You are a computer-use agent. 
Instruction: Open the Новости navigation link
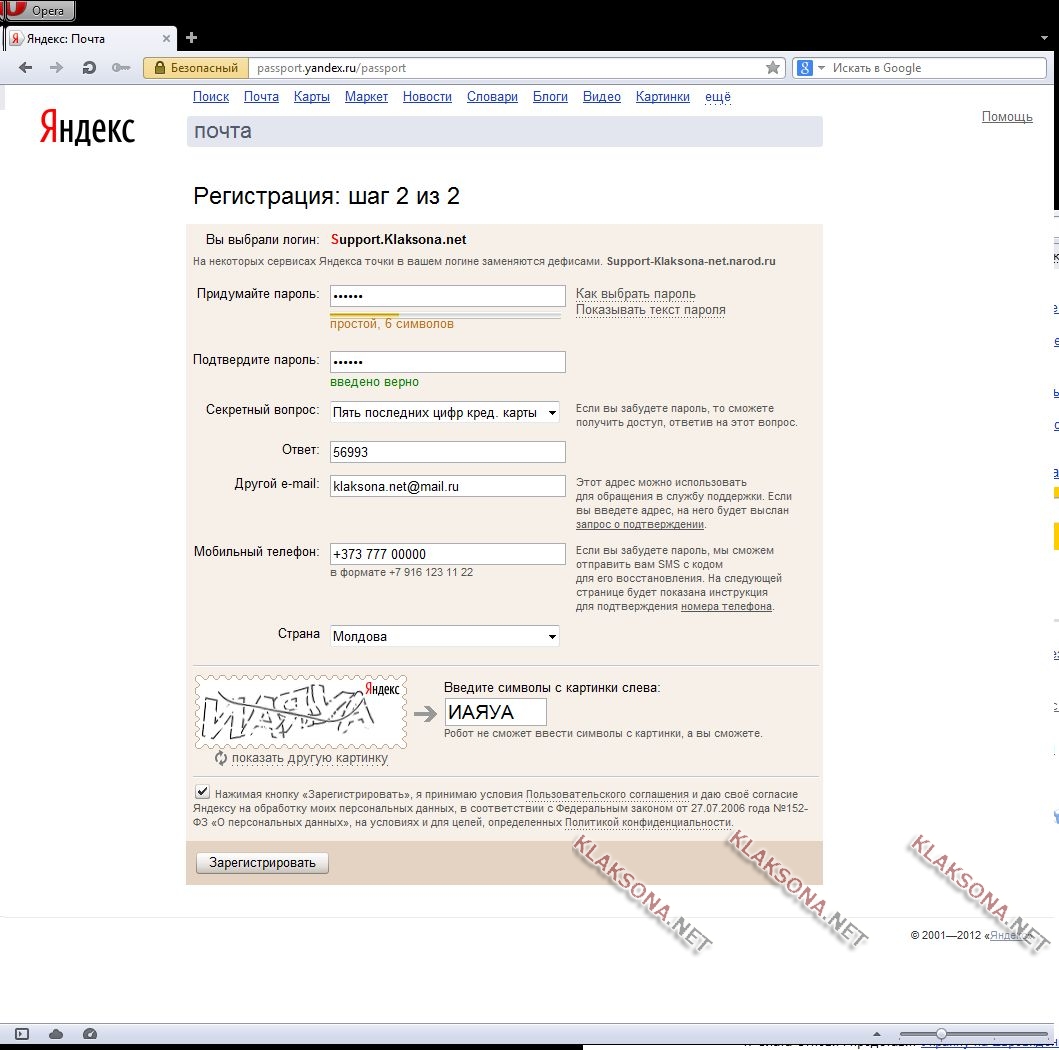coord(427,97)
